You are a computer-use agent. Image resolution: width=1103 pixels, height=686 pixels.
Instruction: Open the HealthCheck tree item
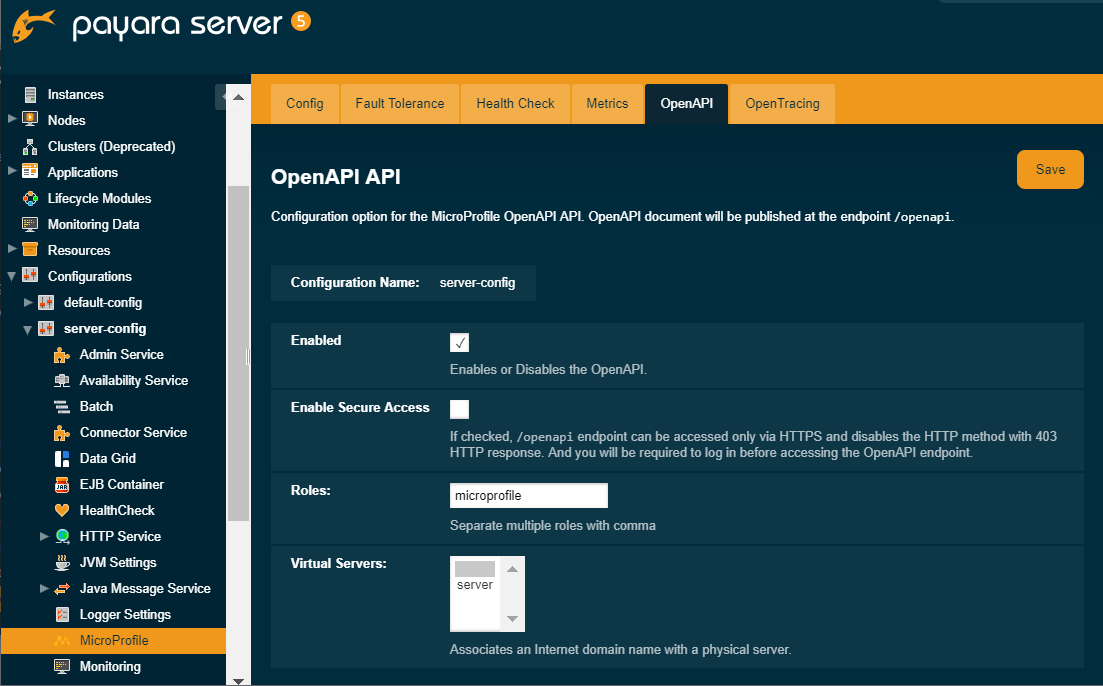point(117,510)
